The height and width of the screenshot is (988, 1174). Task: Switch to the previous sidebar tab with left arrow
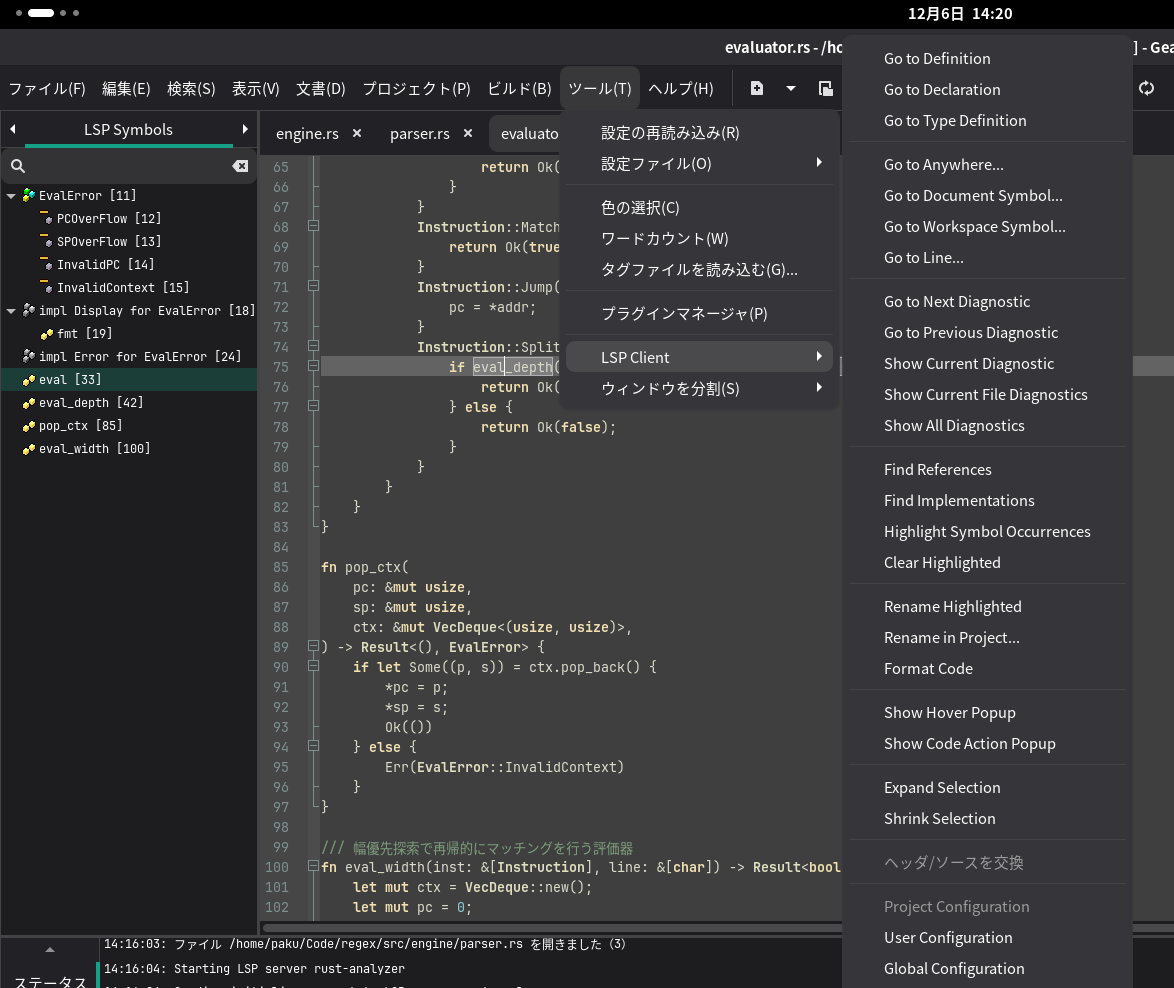[x=13, y=129]
